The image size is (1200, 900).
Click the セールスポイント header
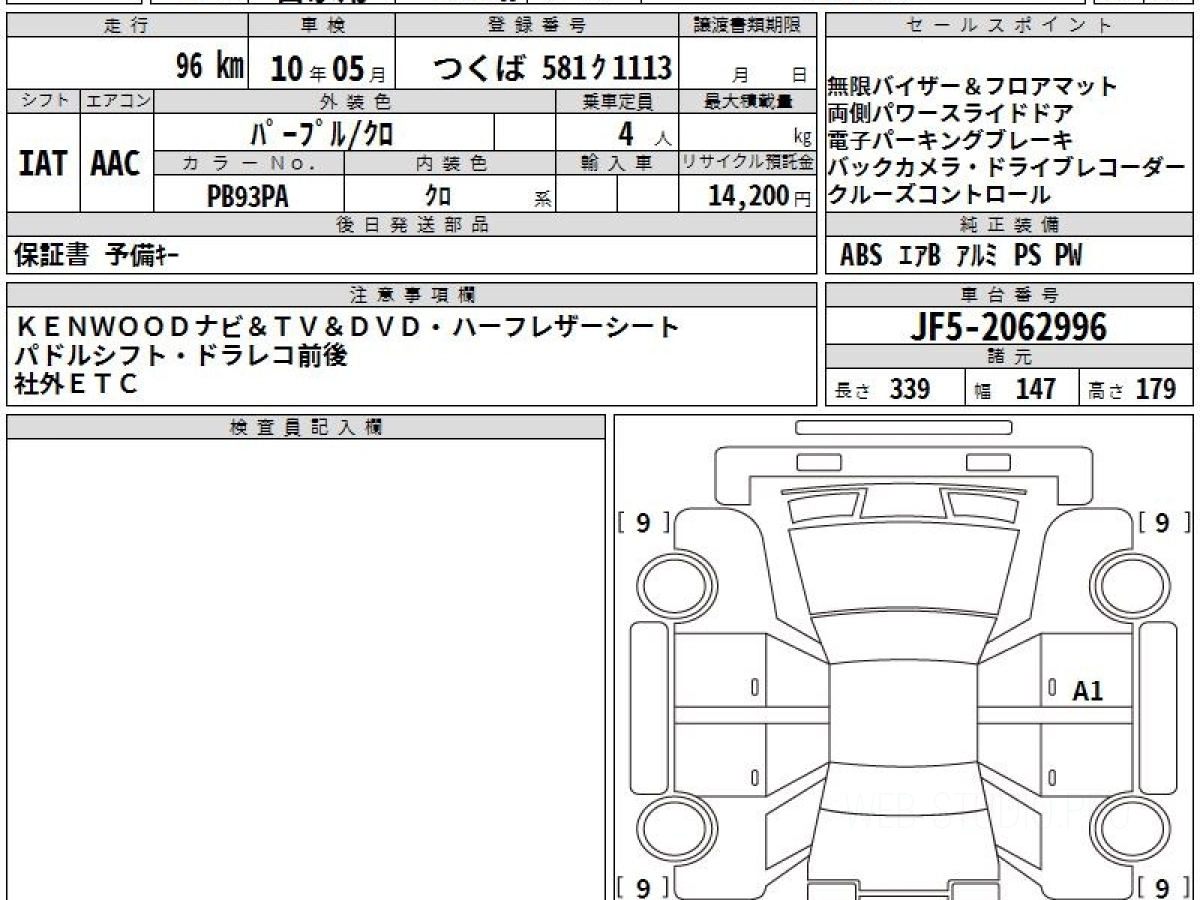(1009, 26)
